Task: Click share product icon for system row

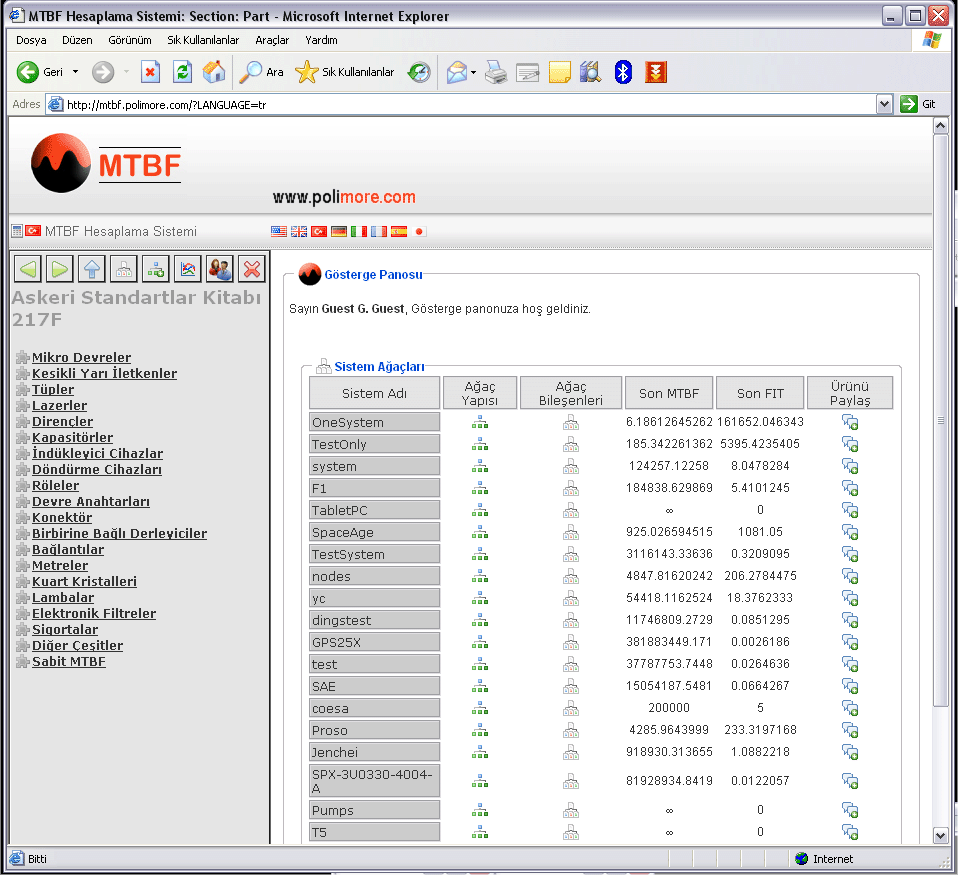Action: 850,466
